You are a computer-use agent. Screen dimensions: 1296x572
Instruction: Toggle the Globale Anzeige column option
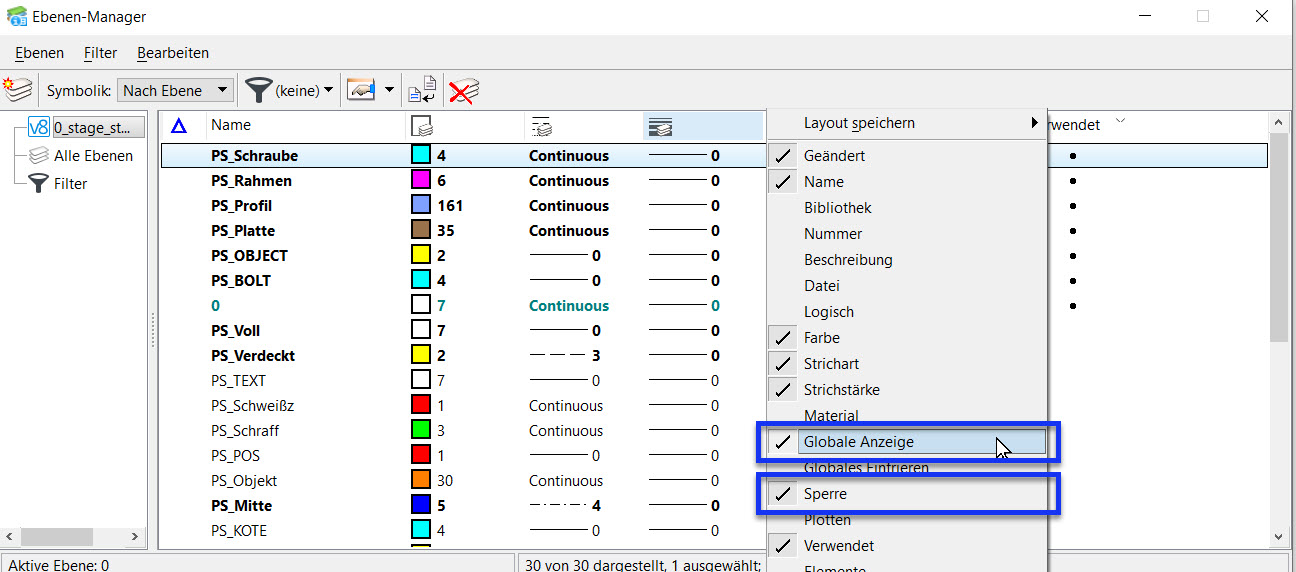908,442
